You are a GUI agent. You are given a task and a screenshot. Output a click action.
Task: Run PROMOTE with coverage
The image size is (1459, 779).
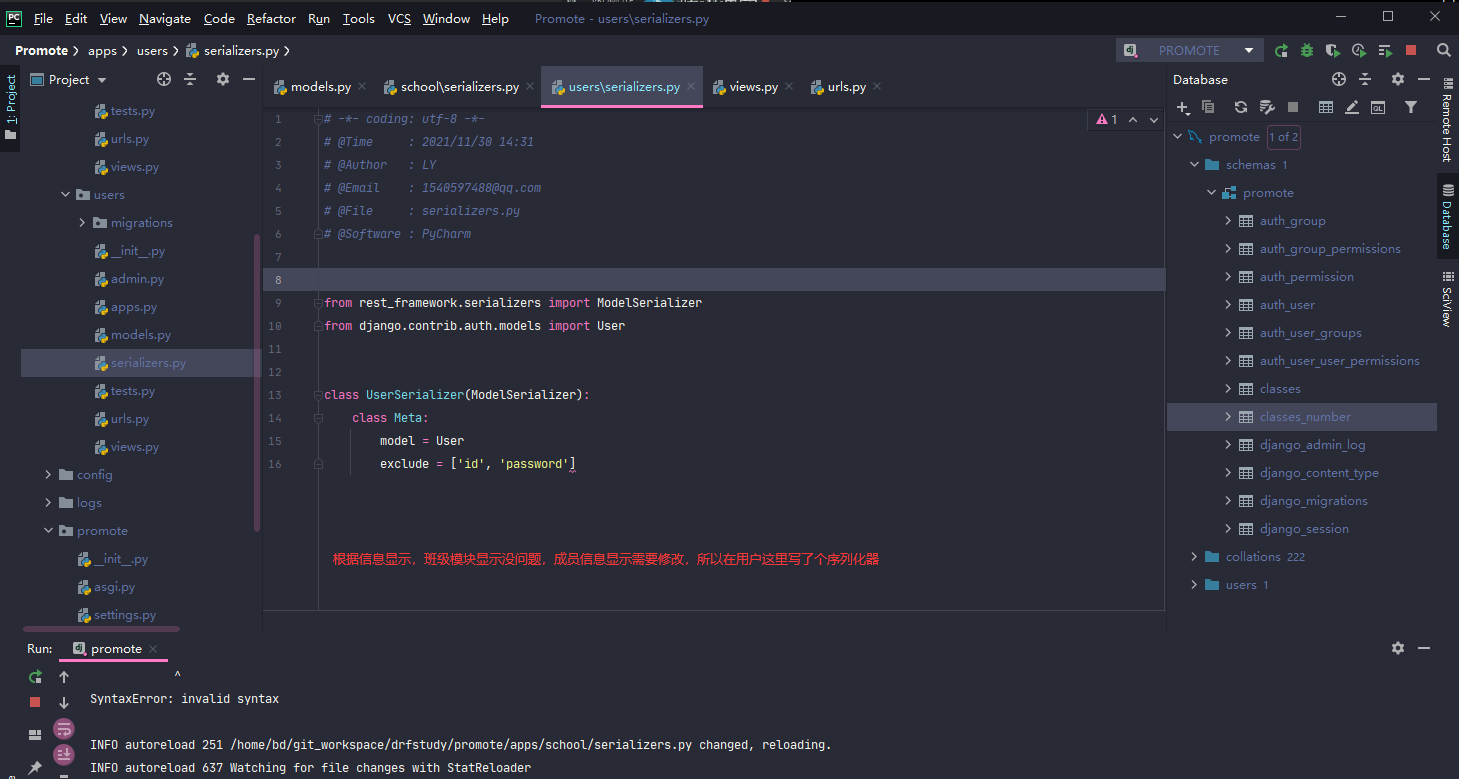coord(1333,50)
